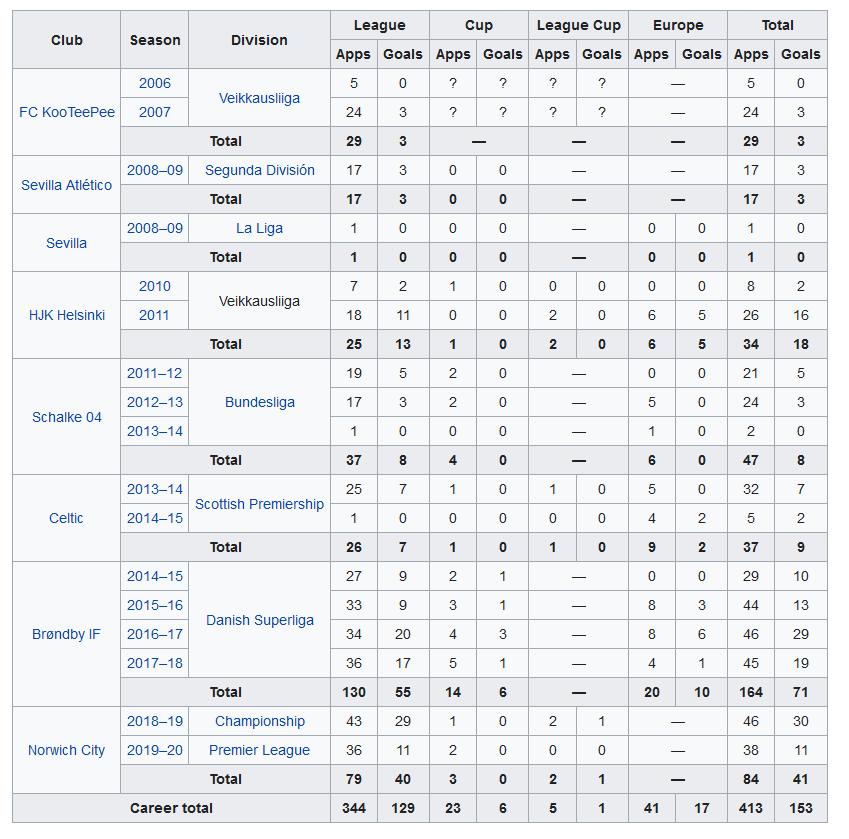Viewport: 849px width, 839px height.
Task: Open the Bundesliga division link
Action: tap(259, 402)
